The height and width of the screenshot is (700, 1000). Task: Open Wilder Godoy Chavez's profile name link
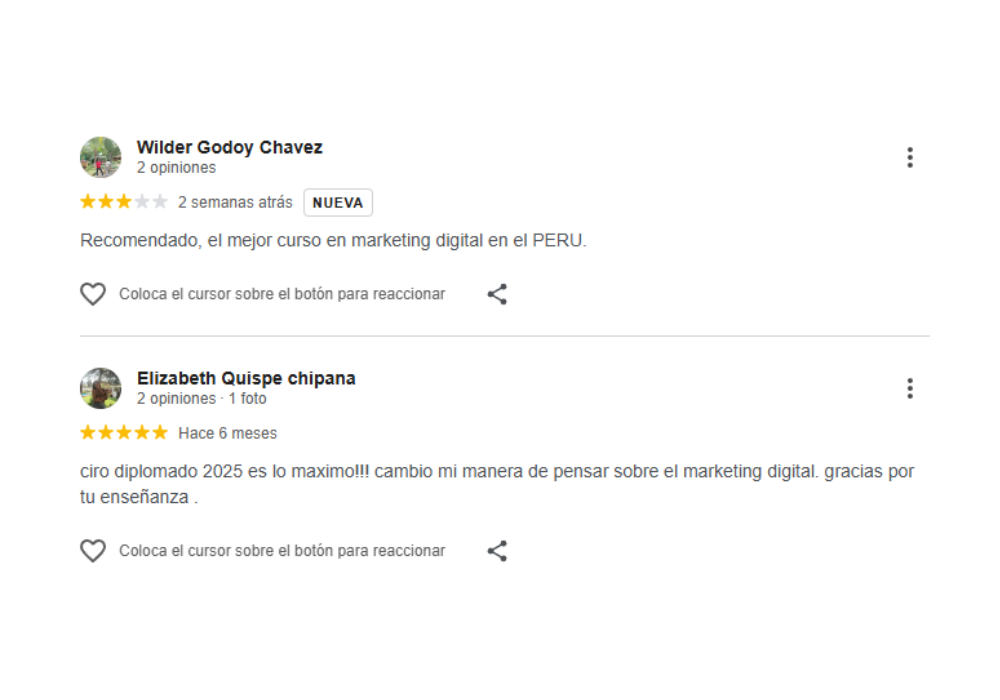tap(229, 148)
